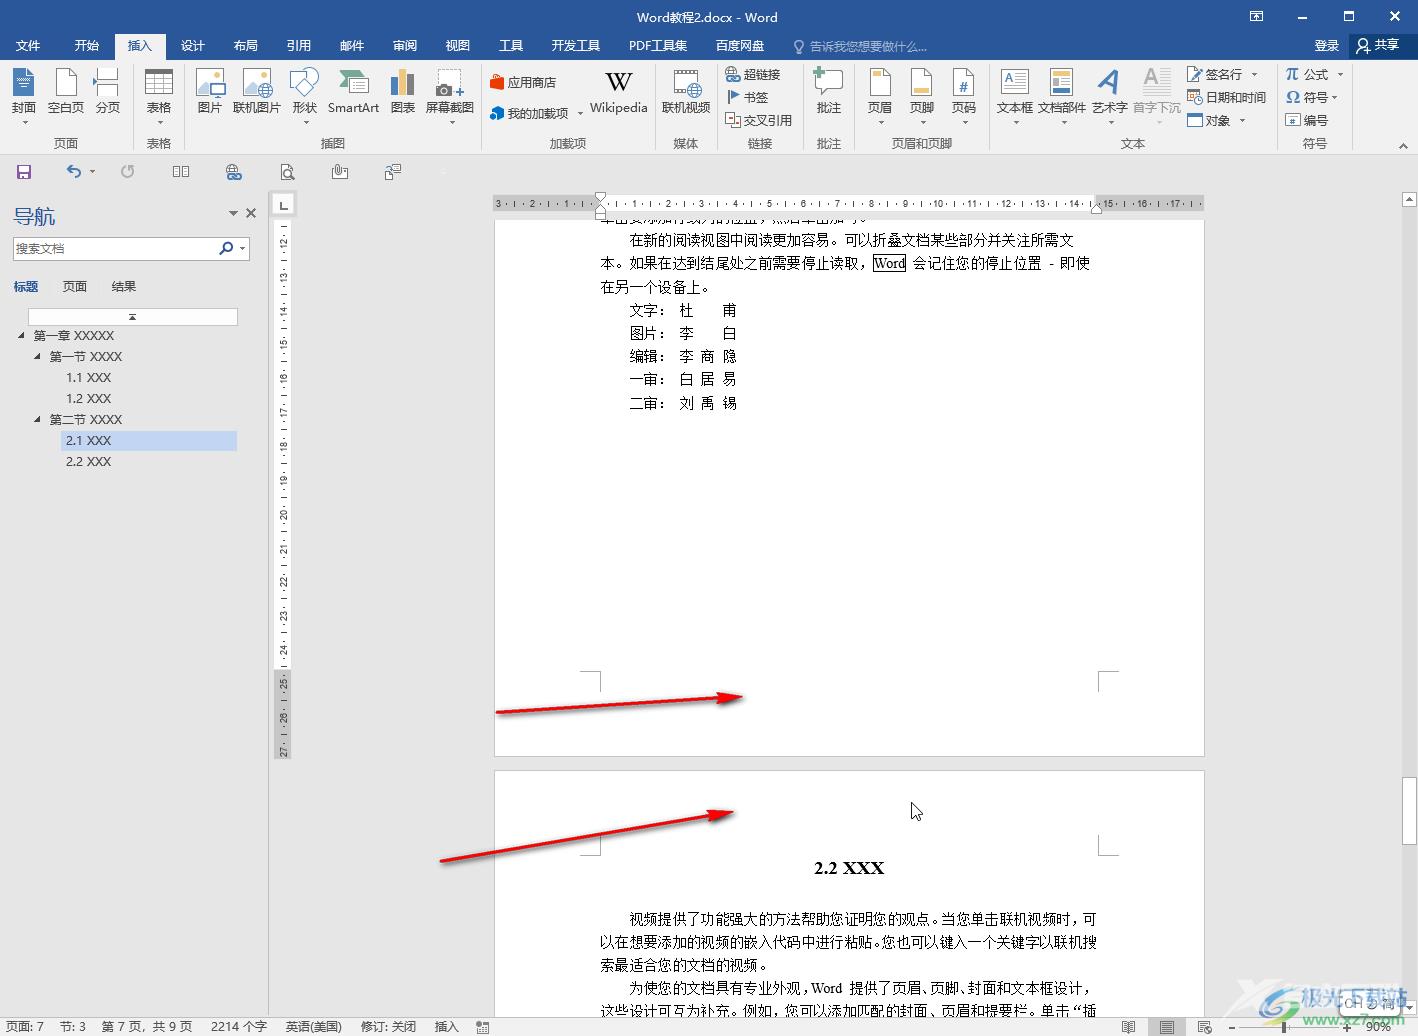
Task: Undo the last action
Action: [x=74, y=172]
